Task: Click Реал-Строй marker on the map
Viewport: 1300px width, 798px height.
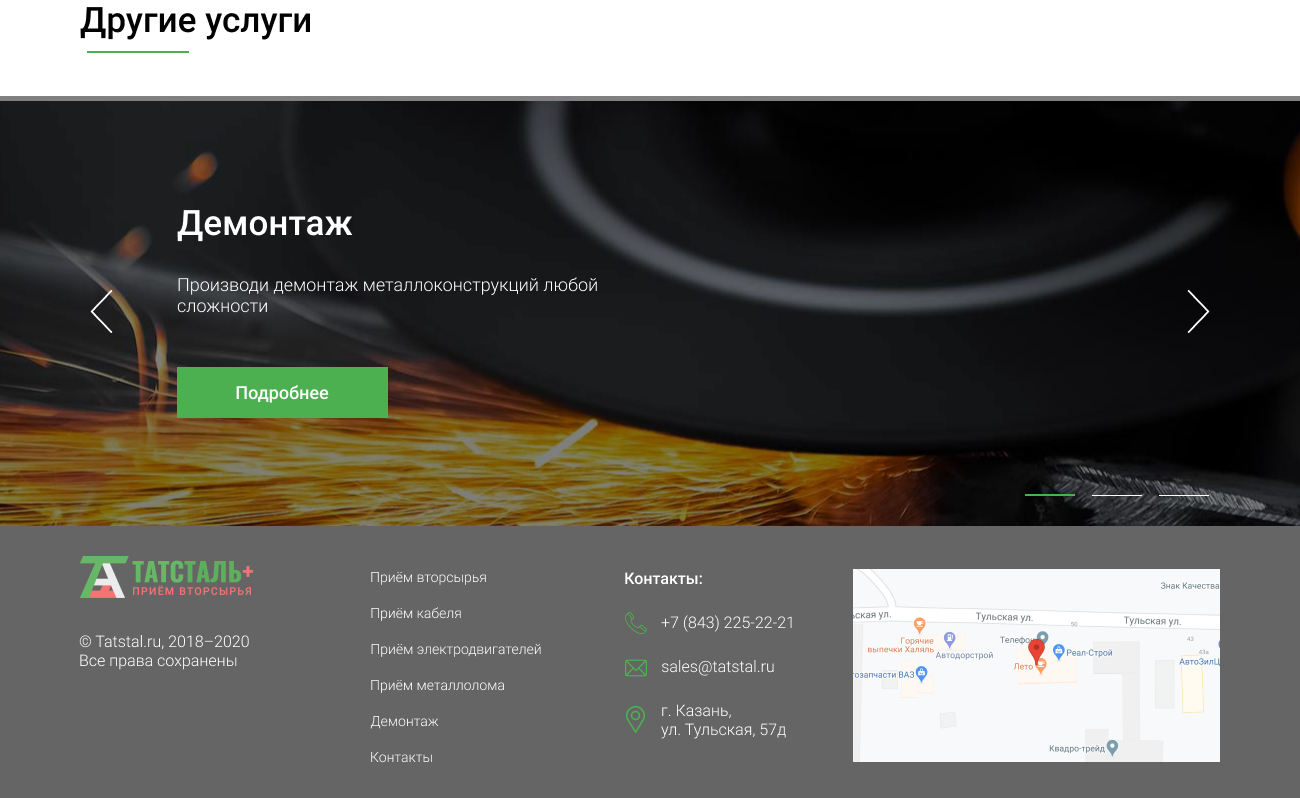Action: [1058, 652]
